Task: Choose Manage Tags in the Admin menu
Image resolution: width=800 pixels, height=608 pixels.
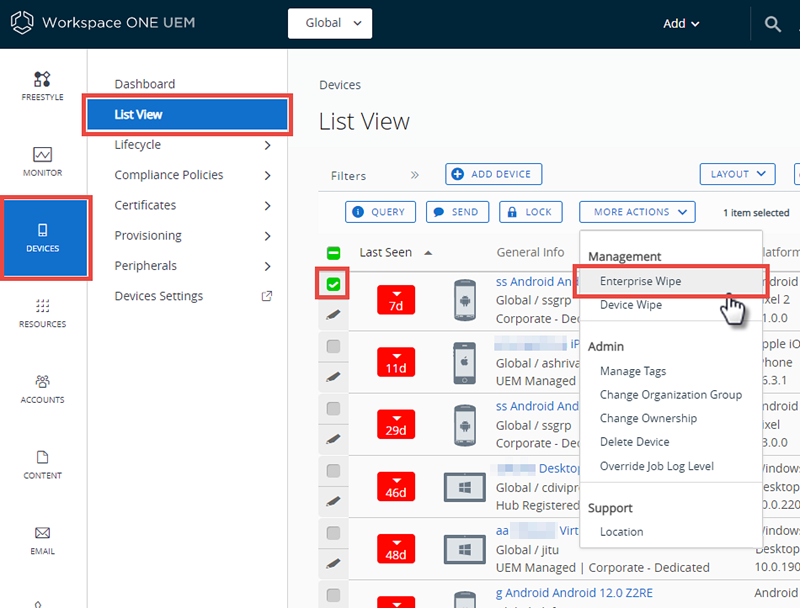Action: (633, 371)
